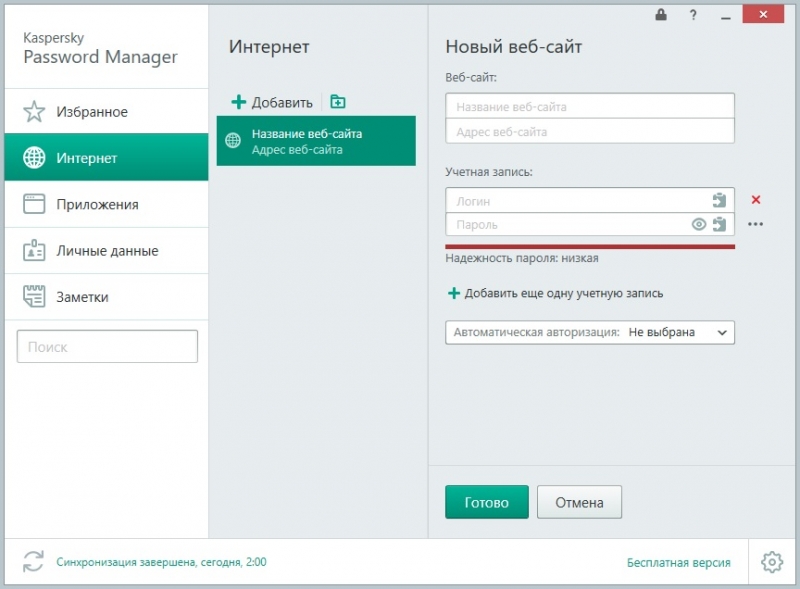
Task: Click the clipboard copy icon in the Пароль field
Action: pyautogui.click(x=719, y=224)
